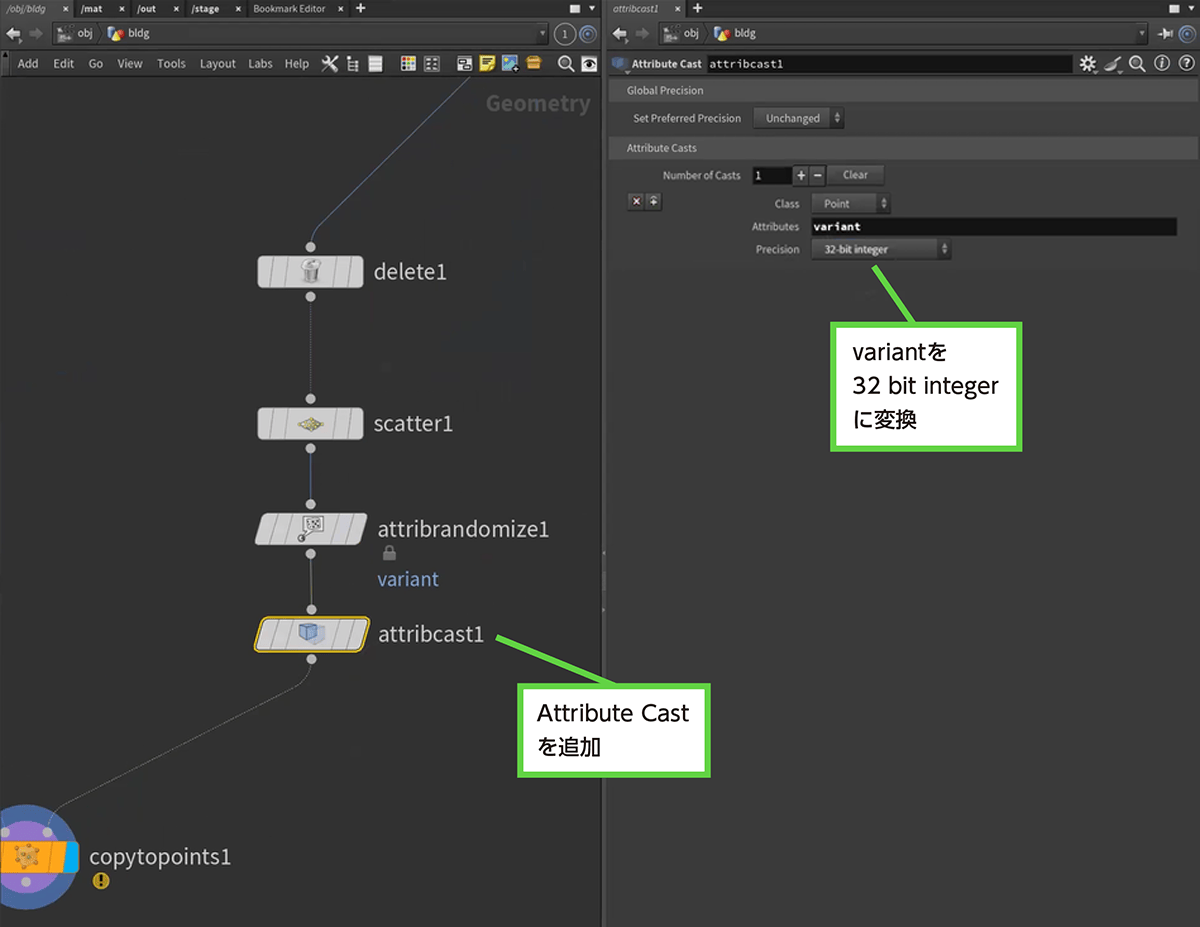The height and width of the screenshot is (927, 1200).
Task: Open parameter gear menu for Attribute Cast
Action: [x=1088, y=63]
